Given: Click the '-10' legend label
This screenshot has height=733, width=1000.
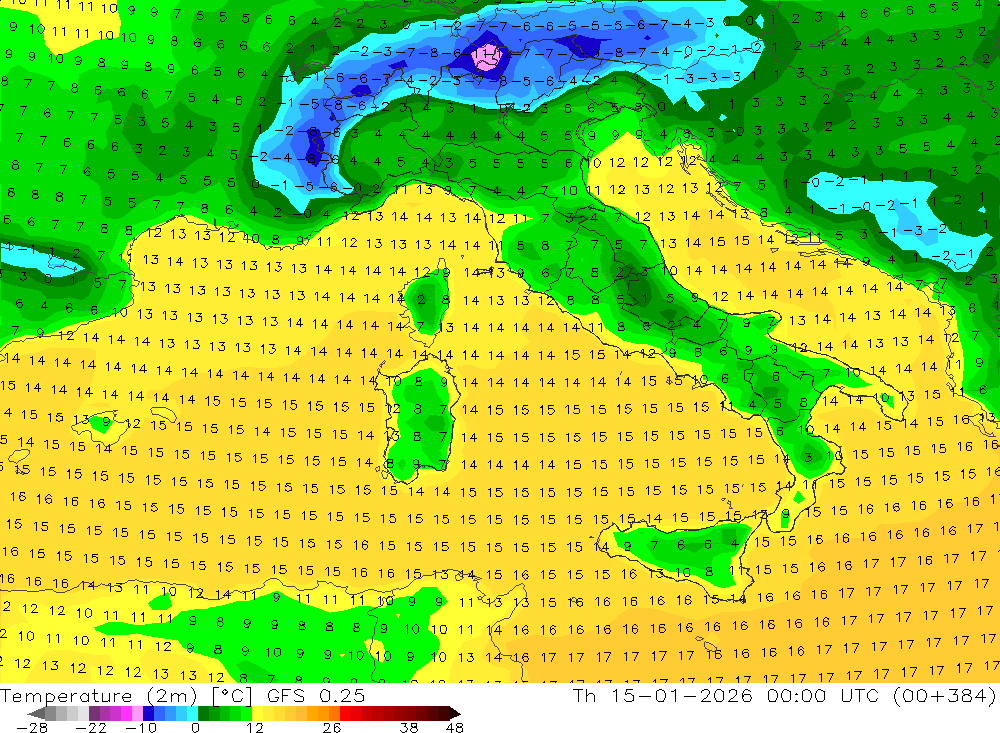Looking at the screenshot, I should (140, 727).
